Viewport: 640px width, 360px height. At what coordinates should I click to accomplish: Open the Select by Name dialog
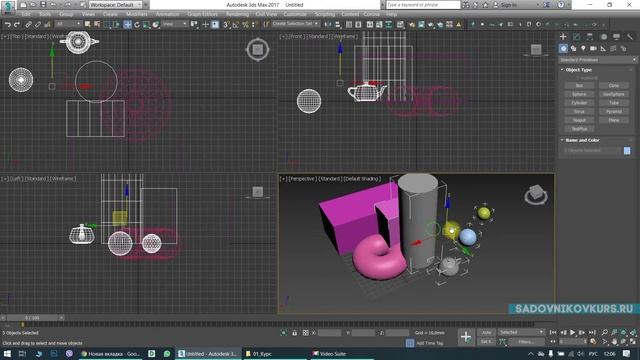click(97, 24)
